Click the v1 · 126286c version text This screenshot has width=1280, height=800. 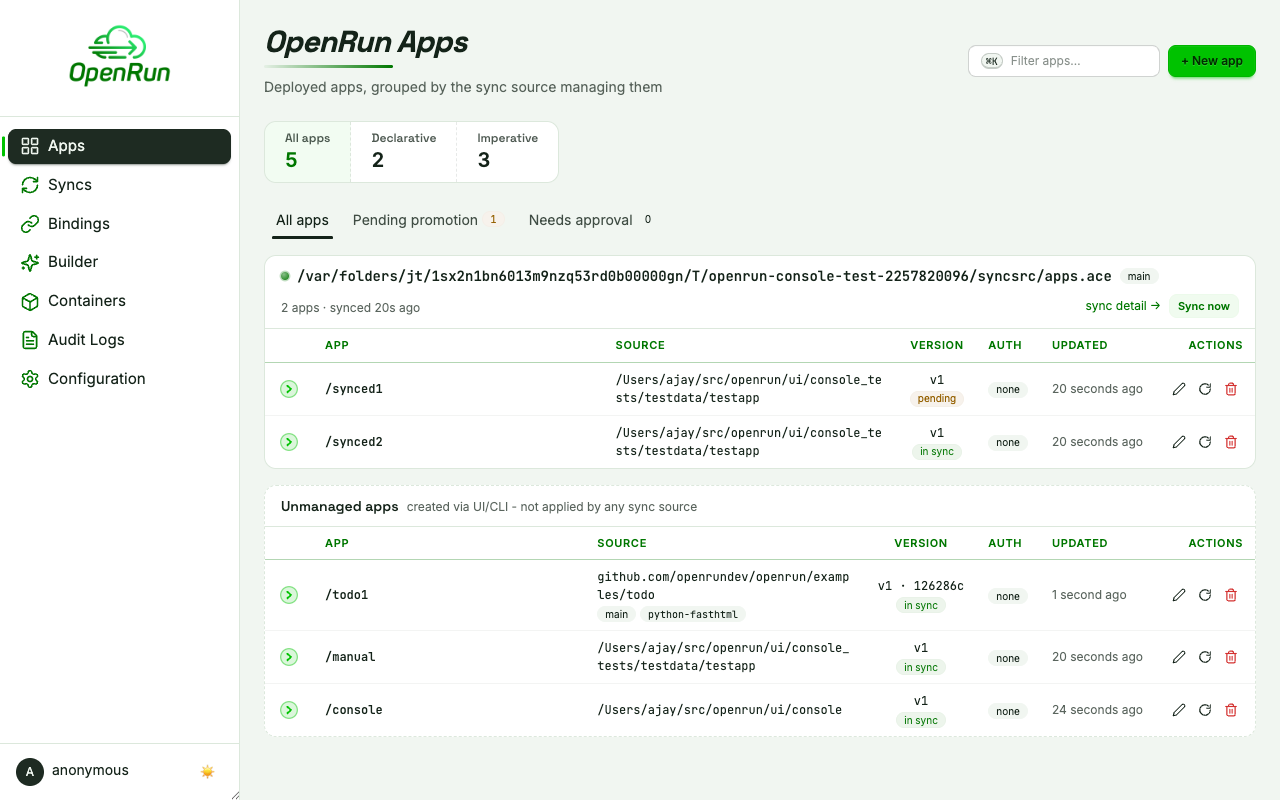(921, 586)
